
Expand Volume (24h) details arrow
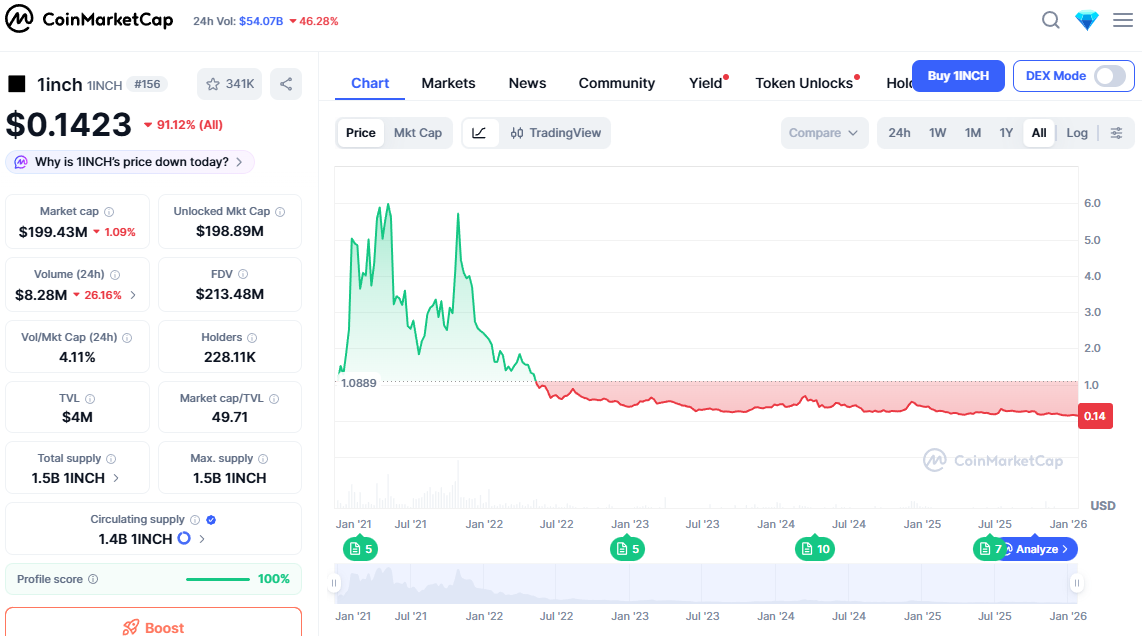(x=133, y=295)
